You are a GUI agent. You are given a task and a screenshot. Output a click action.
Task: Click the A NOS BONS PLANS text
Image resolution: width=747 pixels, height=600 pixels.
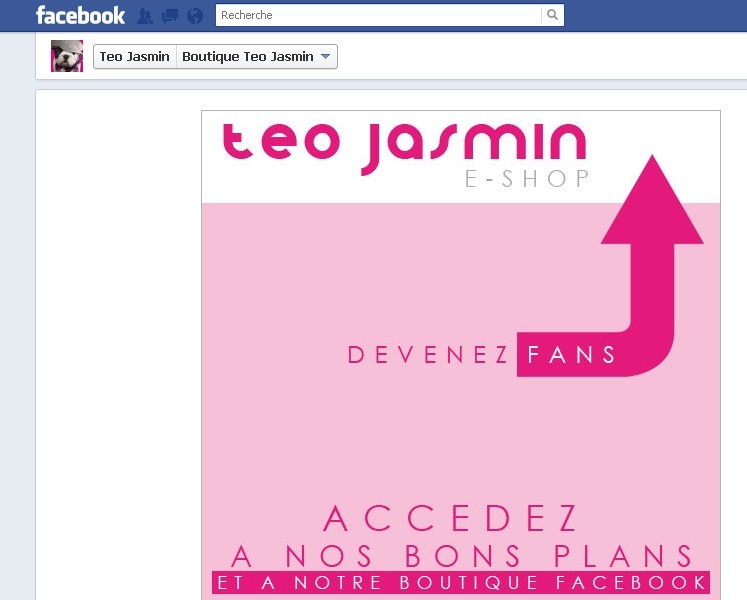click(x=461, y=556)
